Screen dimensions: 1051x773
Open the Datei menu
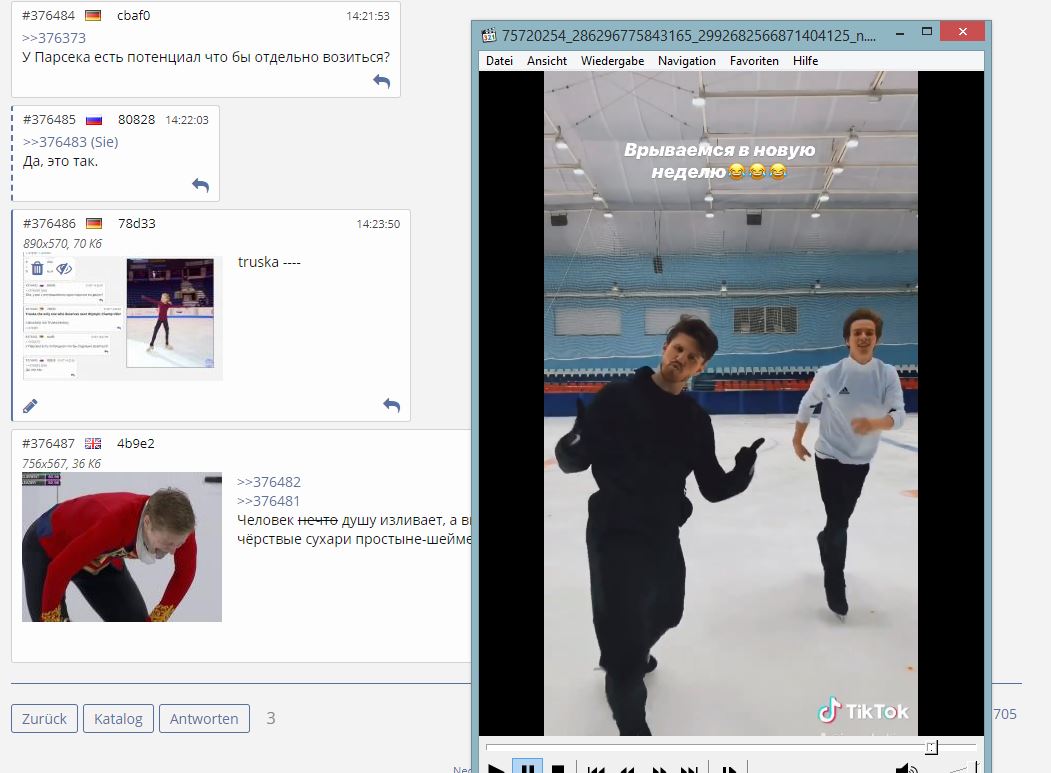[x=498, y=61]
